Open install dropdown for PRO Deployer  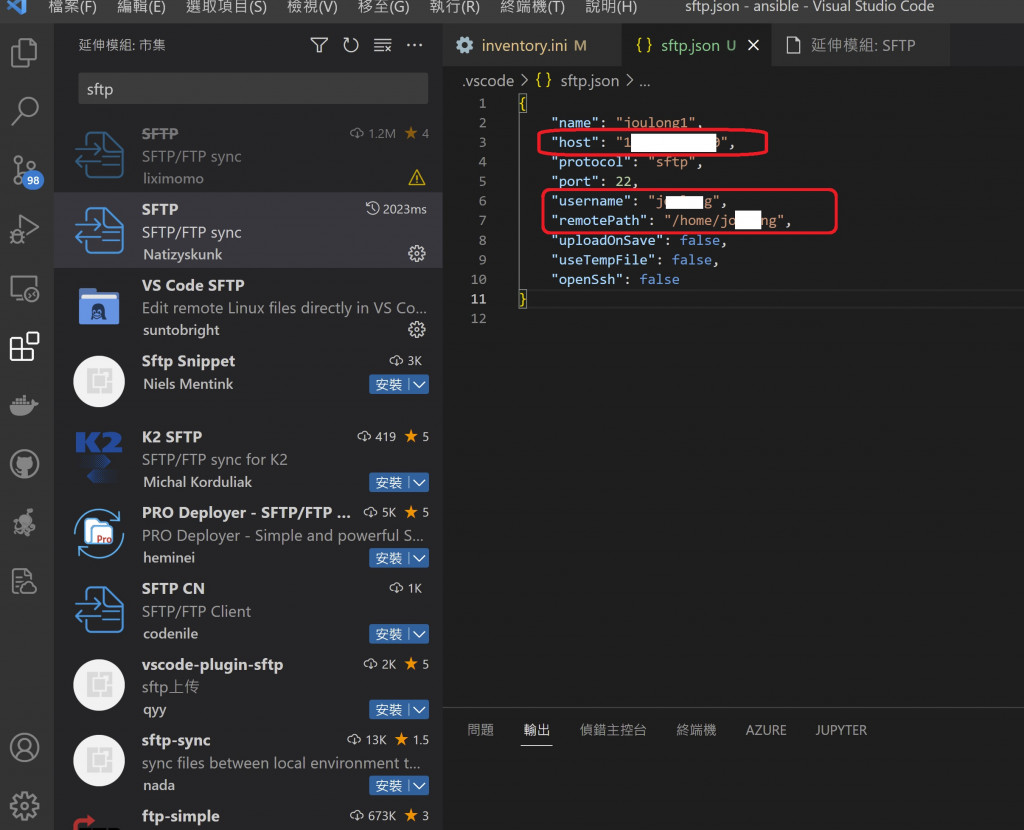(419, 558)
